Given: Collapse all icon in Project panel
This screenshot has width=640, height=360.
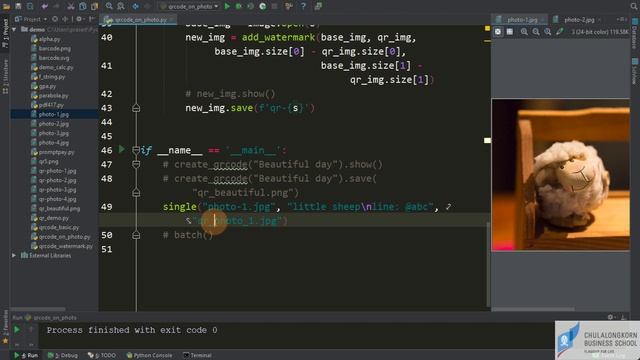Looking at the screenshot, I should coord(65,19).
